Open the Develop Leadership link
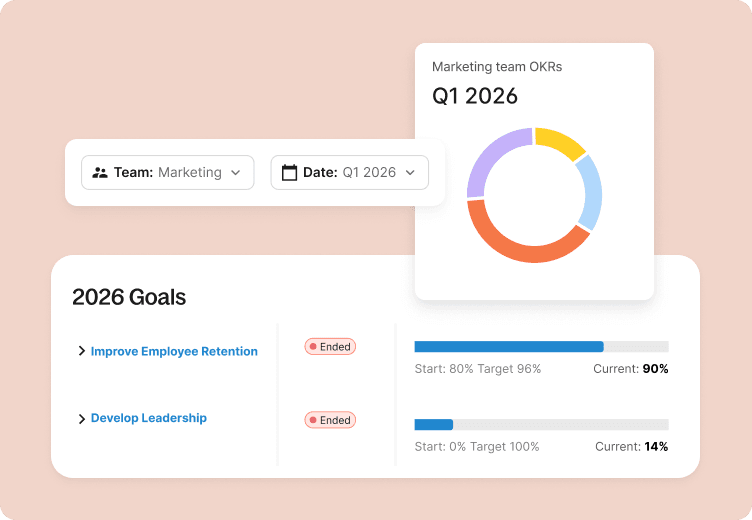This screenshot has width=752, height=520. 149,418
